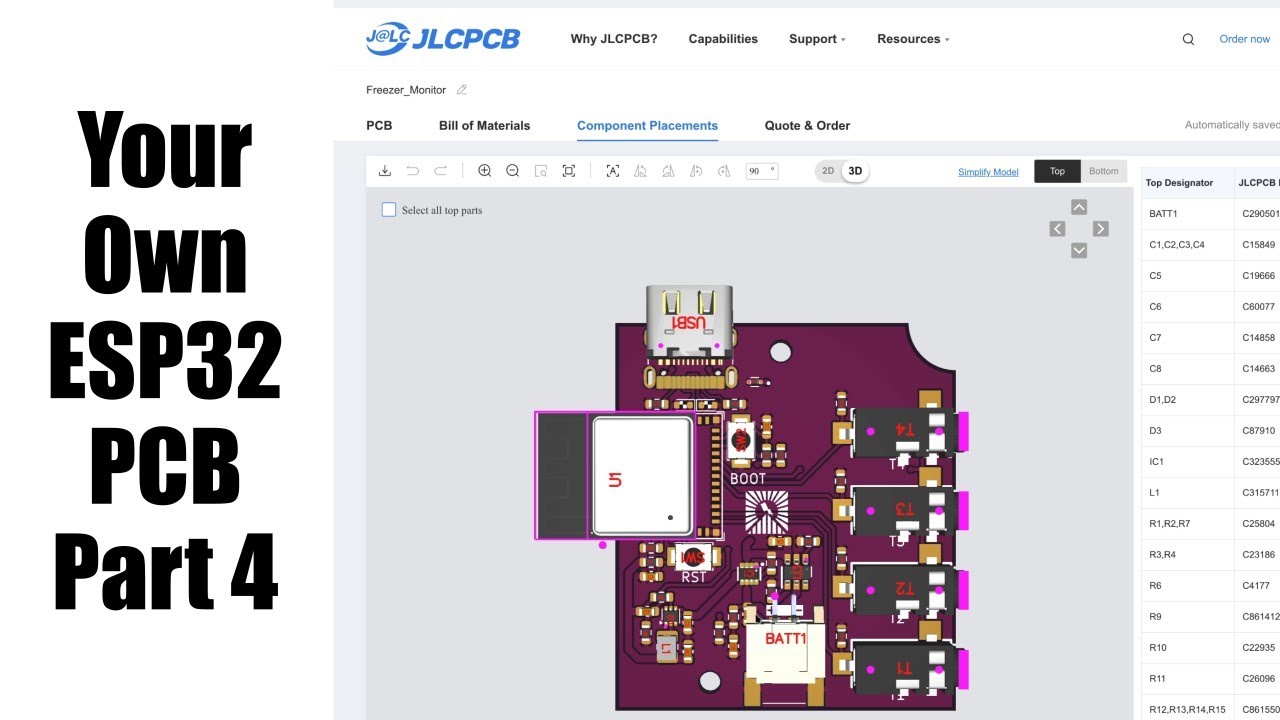Select the R3,R4 table row
The width and height of the screenshot is (1280, 720).
coord(1211,555)
